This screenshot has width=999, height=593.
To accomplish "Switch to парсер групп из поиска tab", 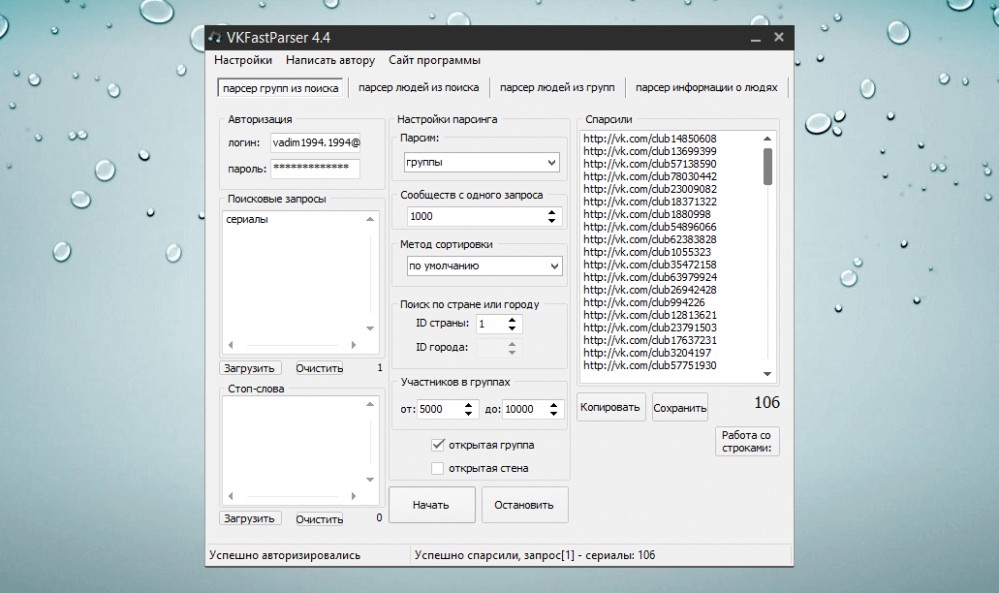I will tap(280, 88).
